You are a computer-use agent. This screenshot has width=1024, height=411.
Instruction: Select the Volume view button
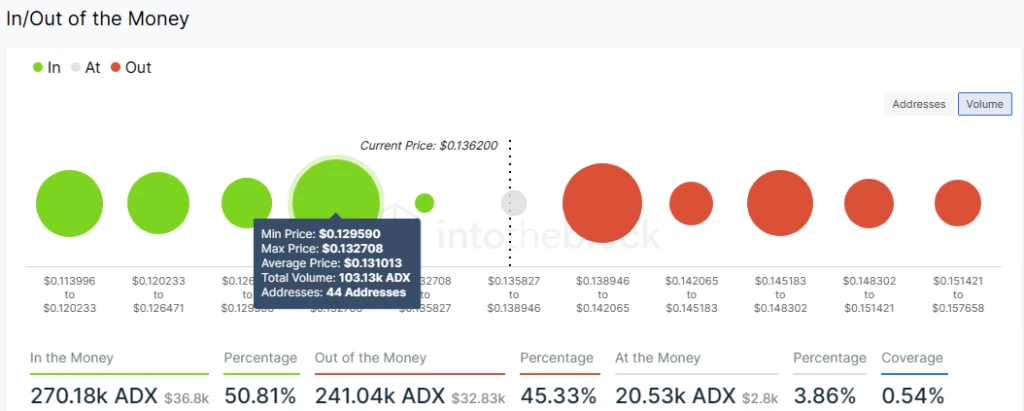(984, 104)
